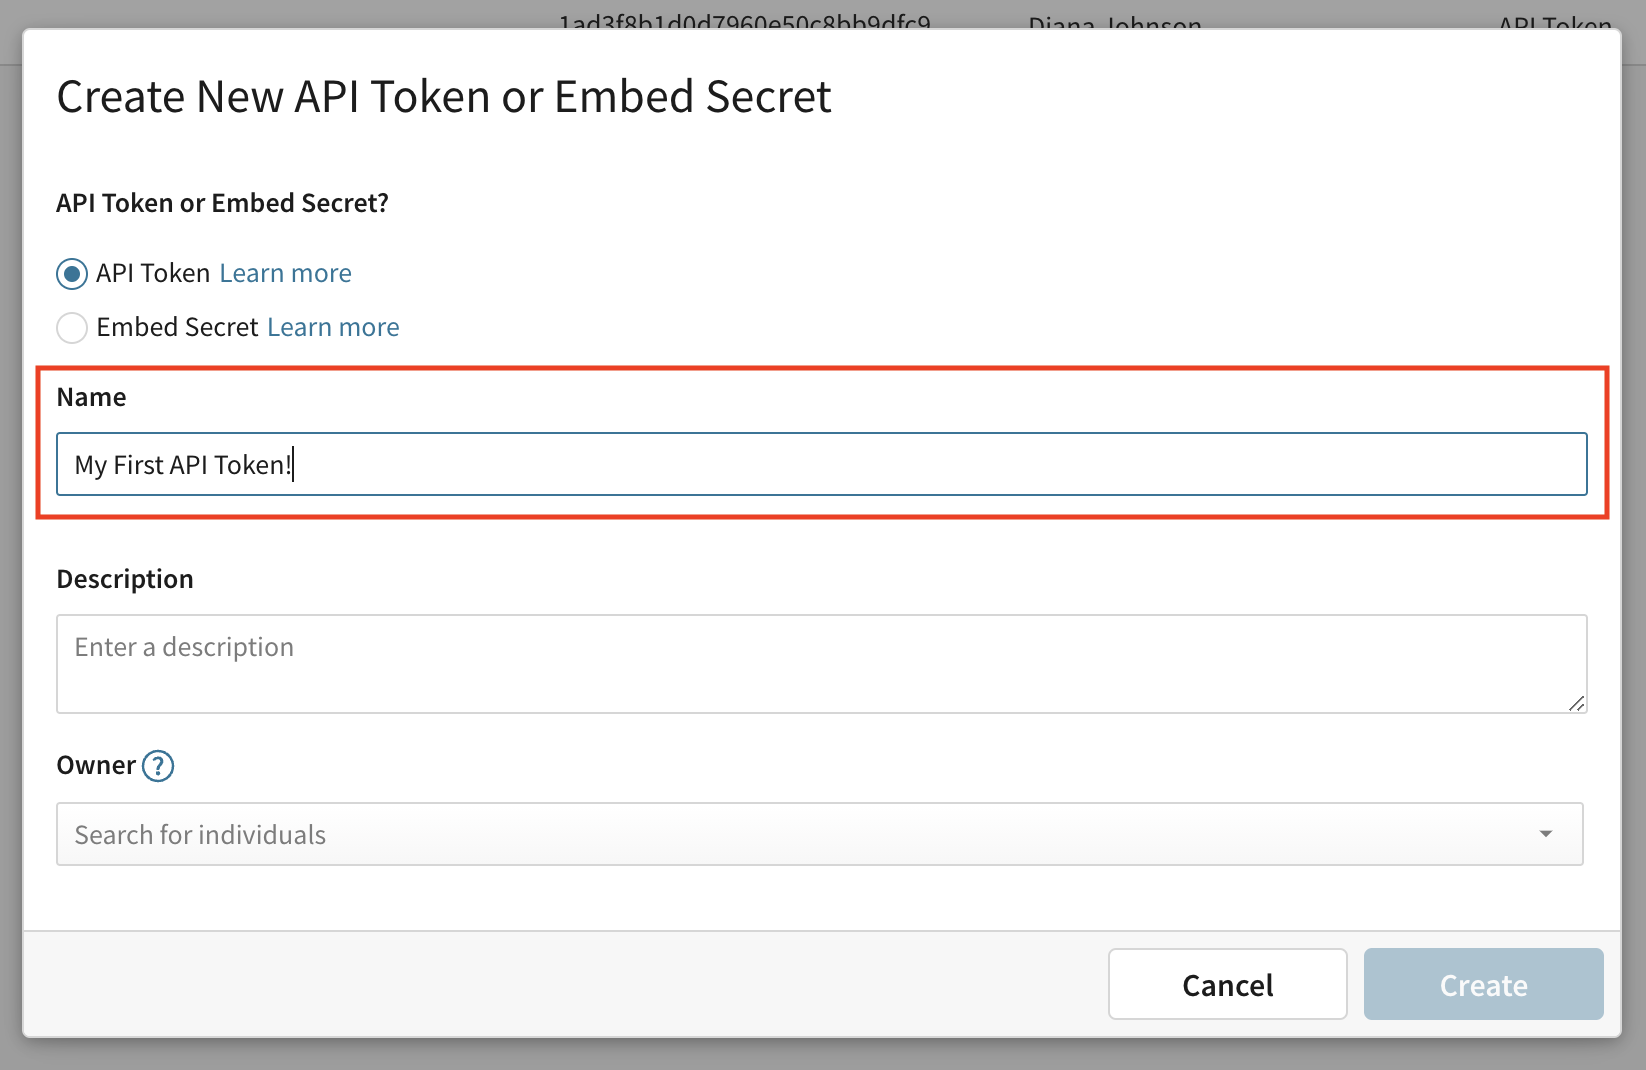Click the Owner field label

click(96, 766)
